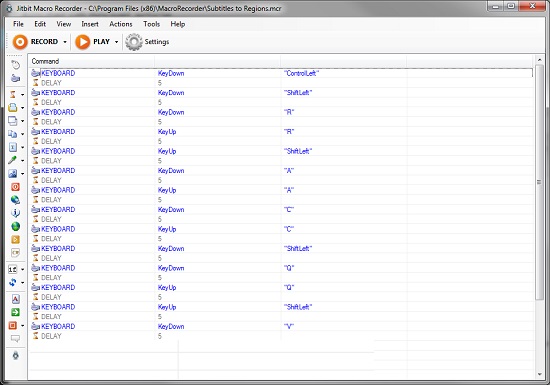550x385 pixels.
Task: Click the scrollbar up arrow in command list
Action: pyautogui.click(x=539, y=60)
